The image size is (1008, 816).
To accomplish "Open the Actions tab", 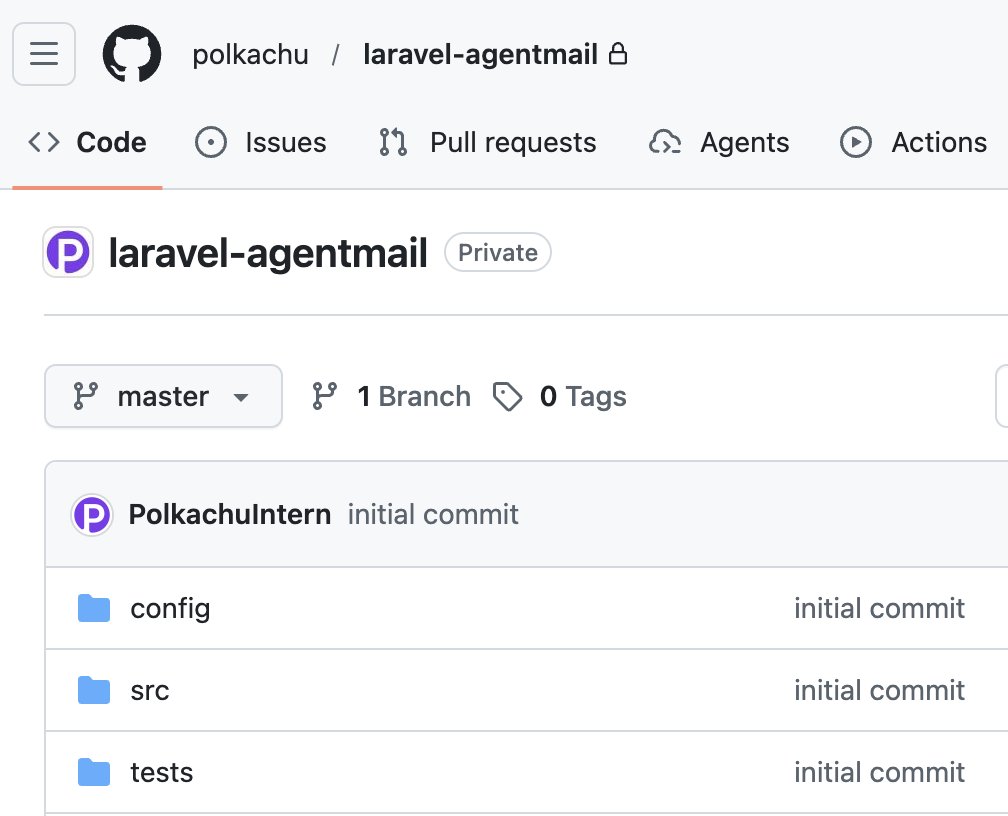I will click(x=914, y=143).
